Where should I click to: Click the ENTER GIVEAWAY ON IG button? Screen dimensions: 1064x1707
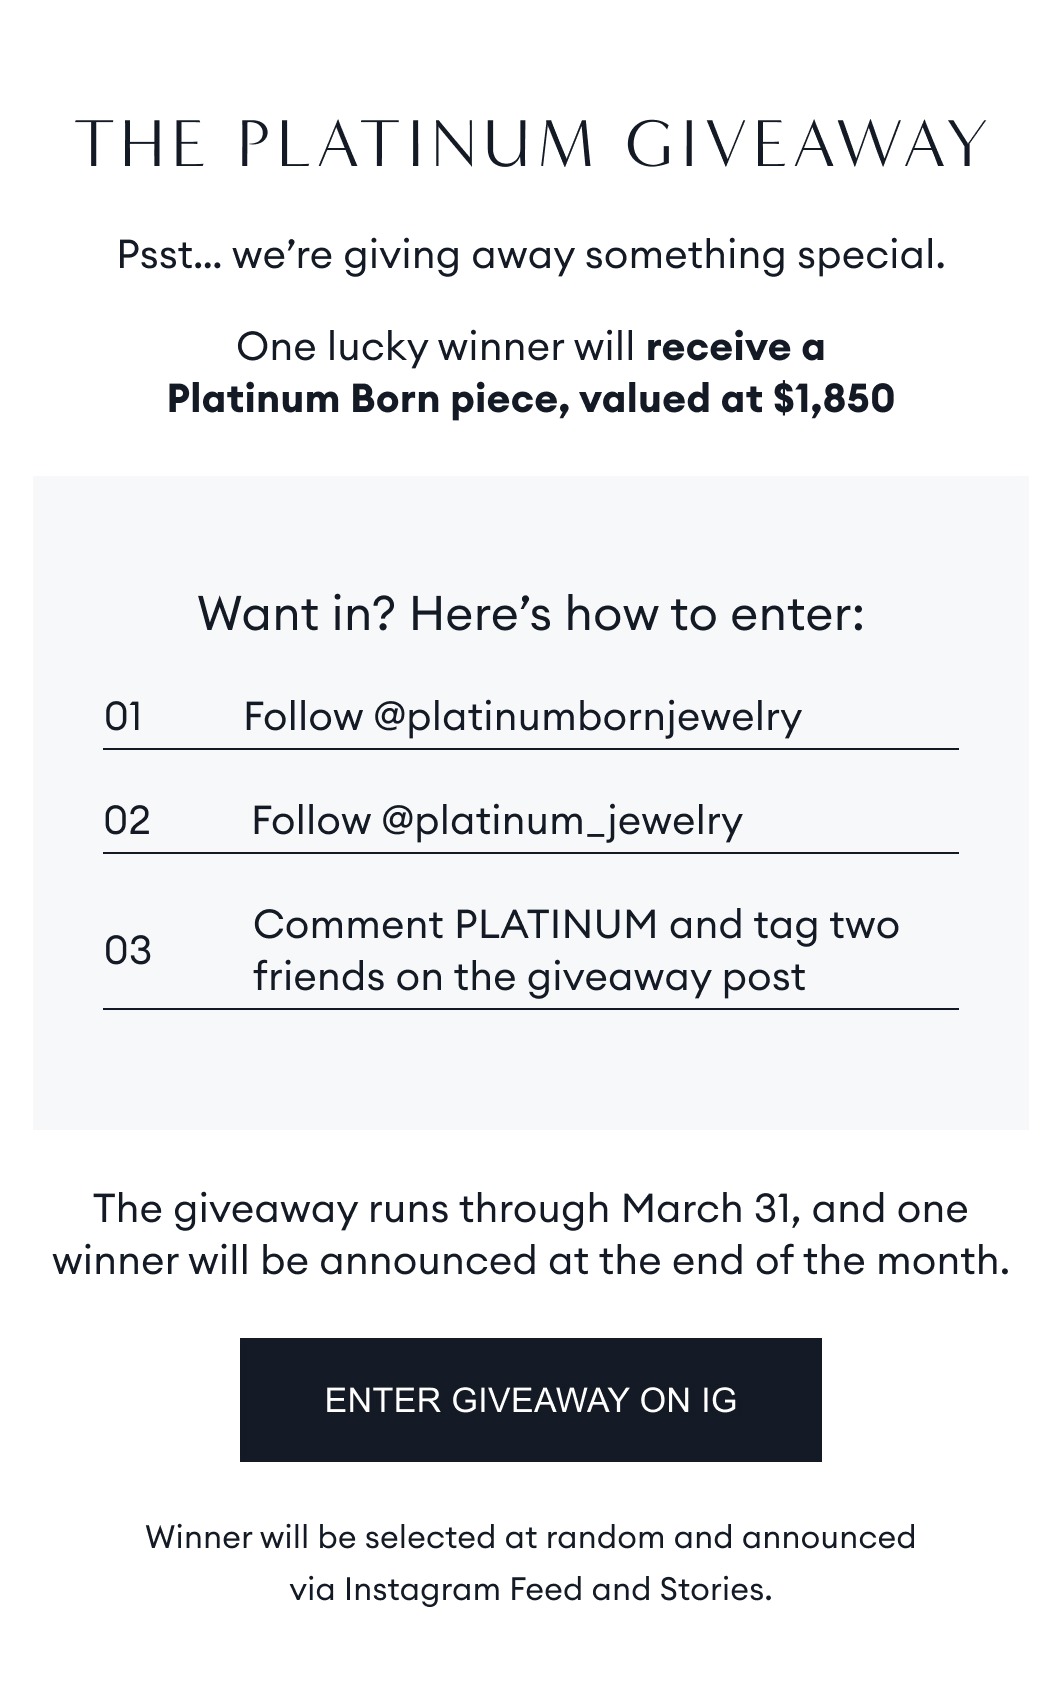[530, 1399]
